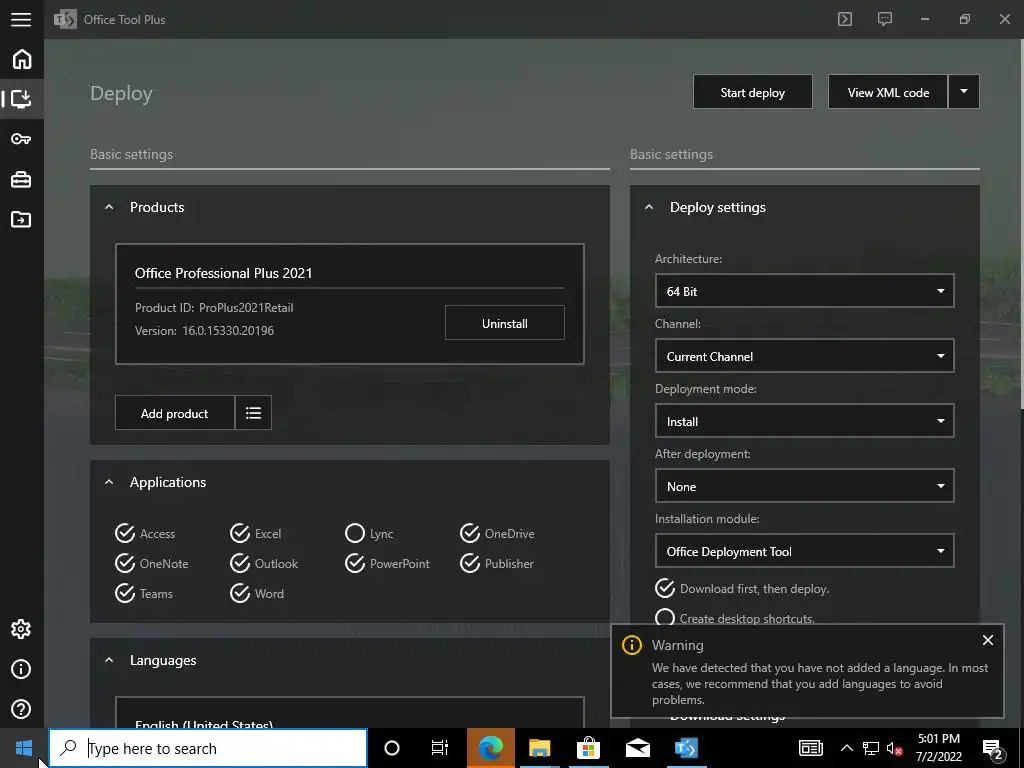
Task: Uncheck the Publisher application
Action: (470, 563)
